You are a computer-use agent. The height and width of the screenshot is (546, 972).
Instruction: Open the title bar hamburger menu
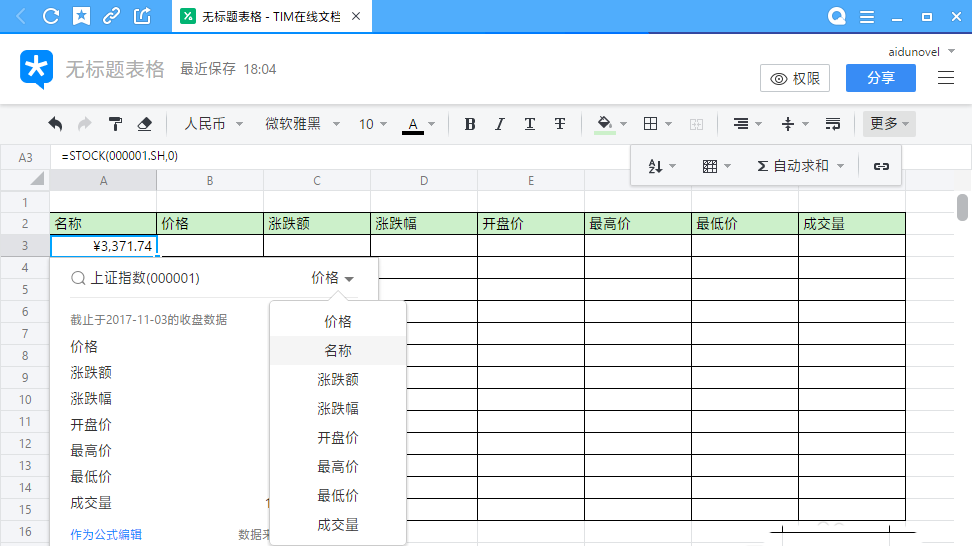867,17
